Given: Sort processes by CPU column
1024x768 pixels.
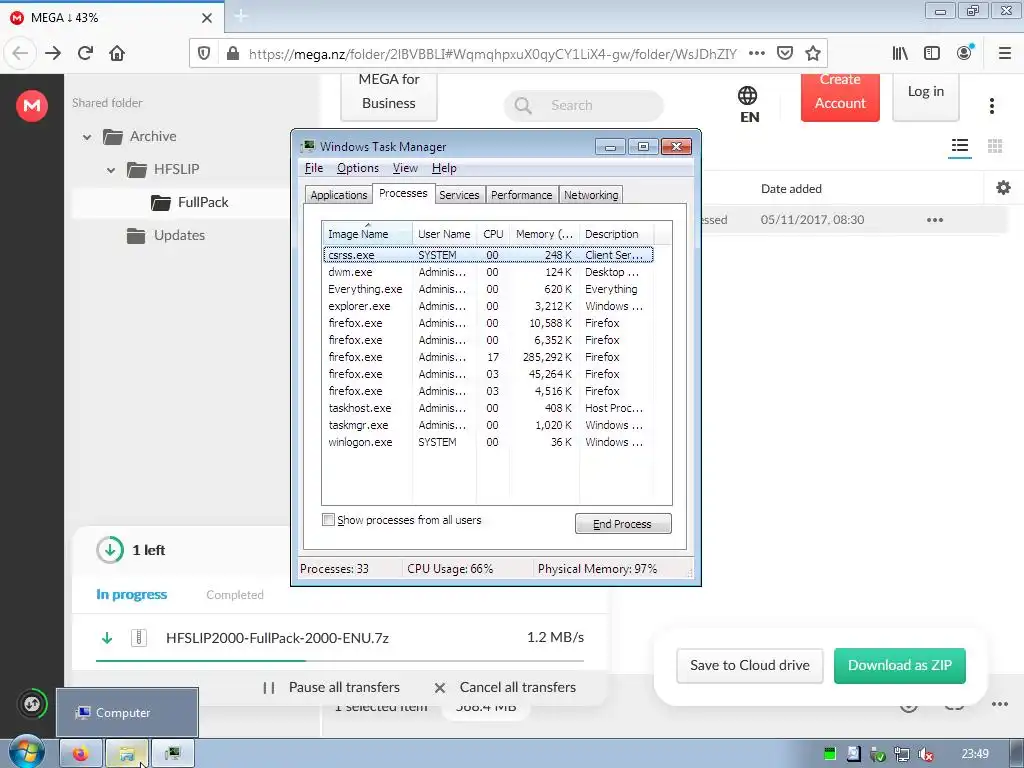Looking at the screenshot, I should [x=493, y=233].
